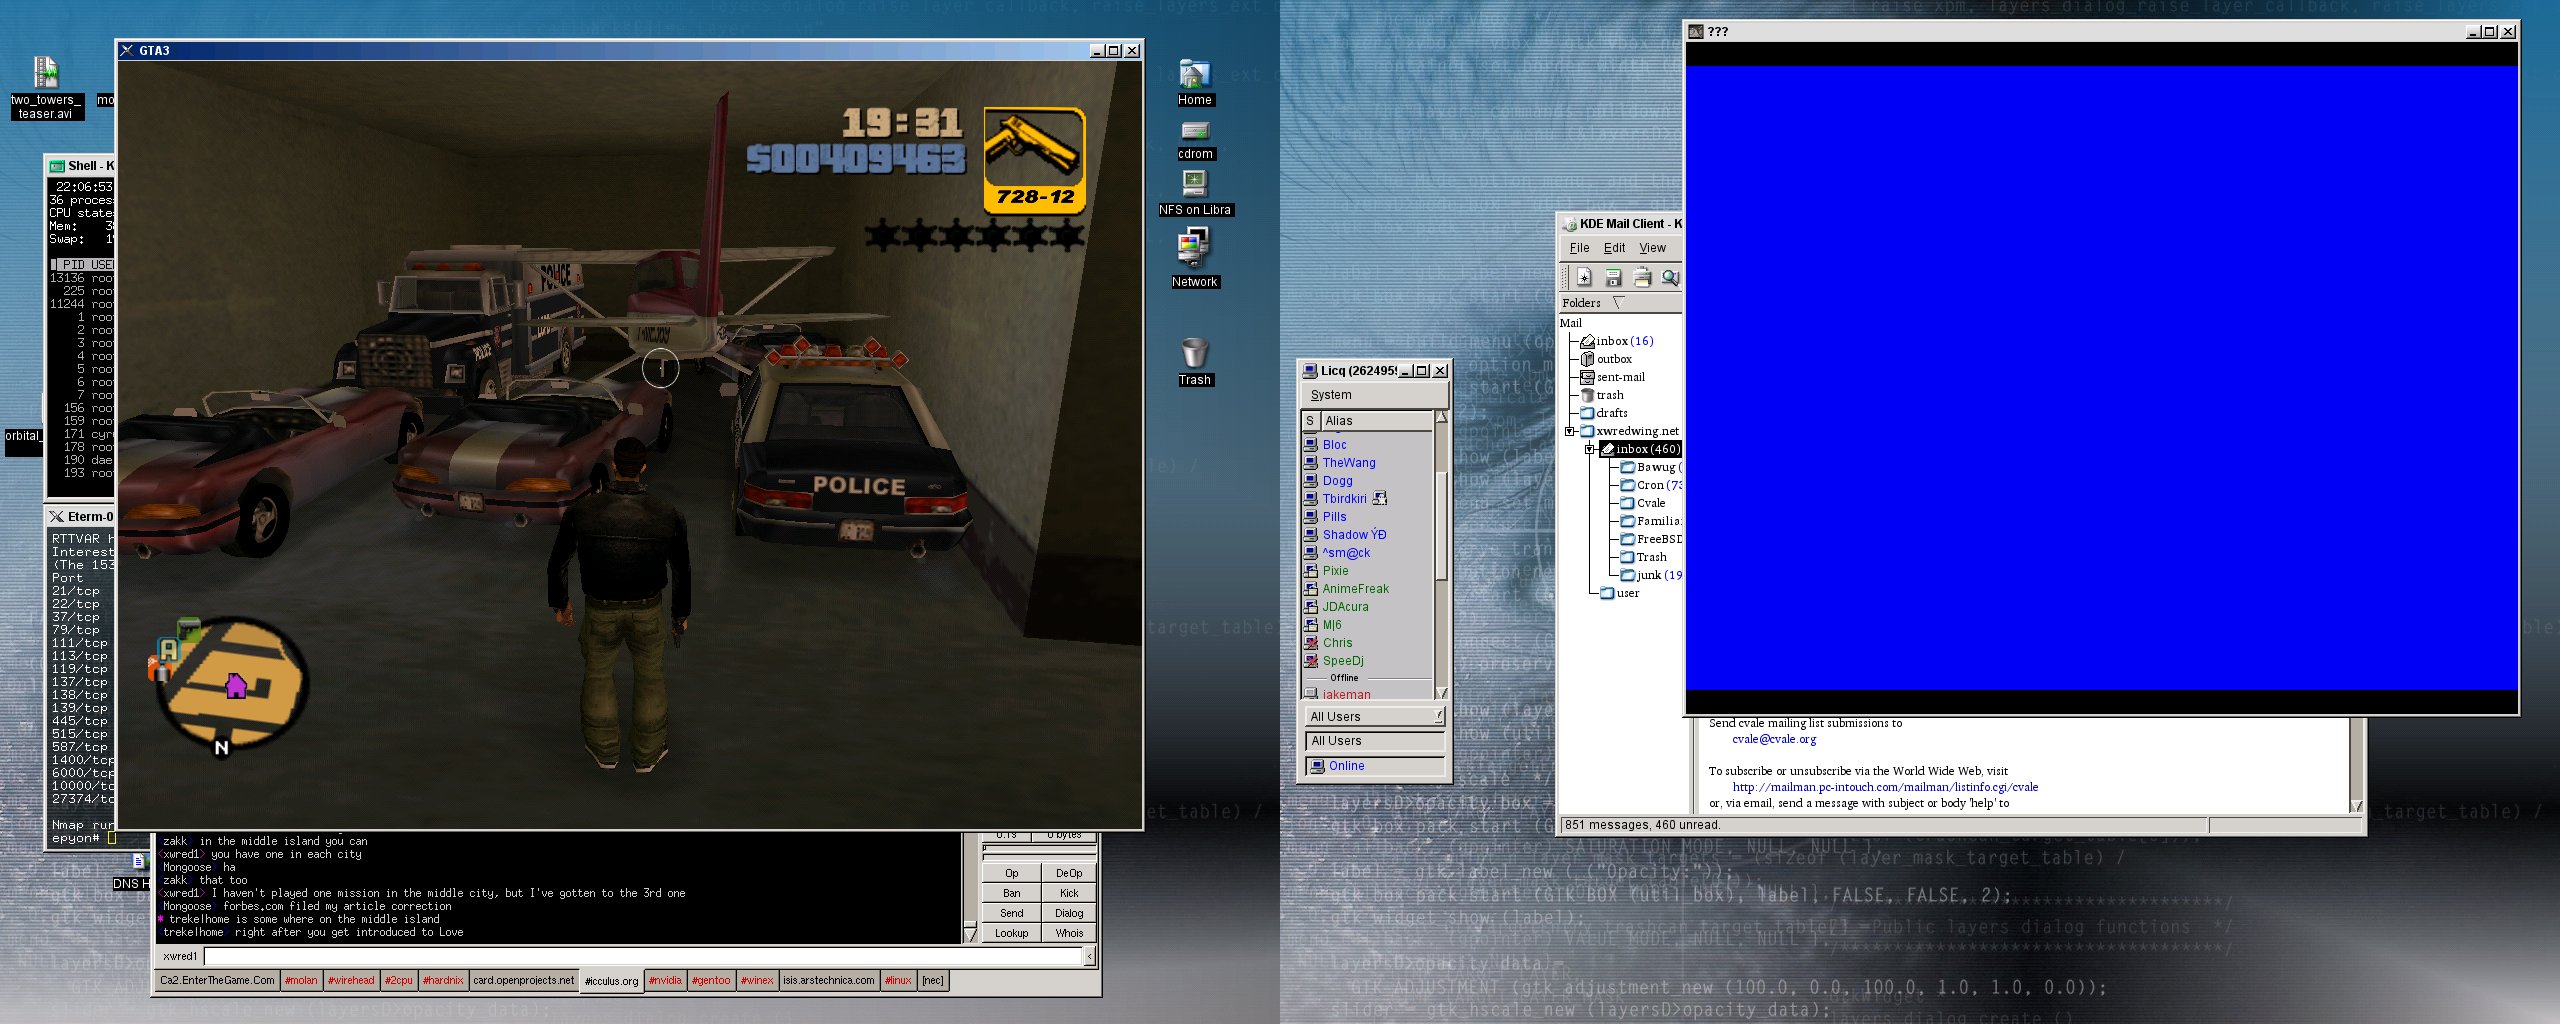Open the Online status selector in Licq
Screen dimensions: 2560x1024
[1375, 766]
